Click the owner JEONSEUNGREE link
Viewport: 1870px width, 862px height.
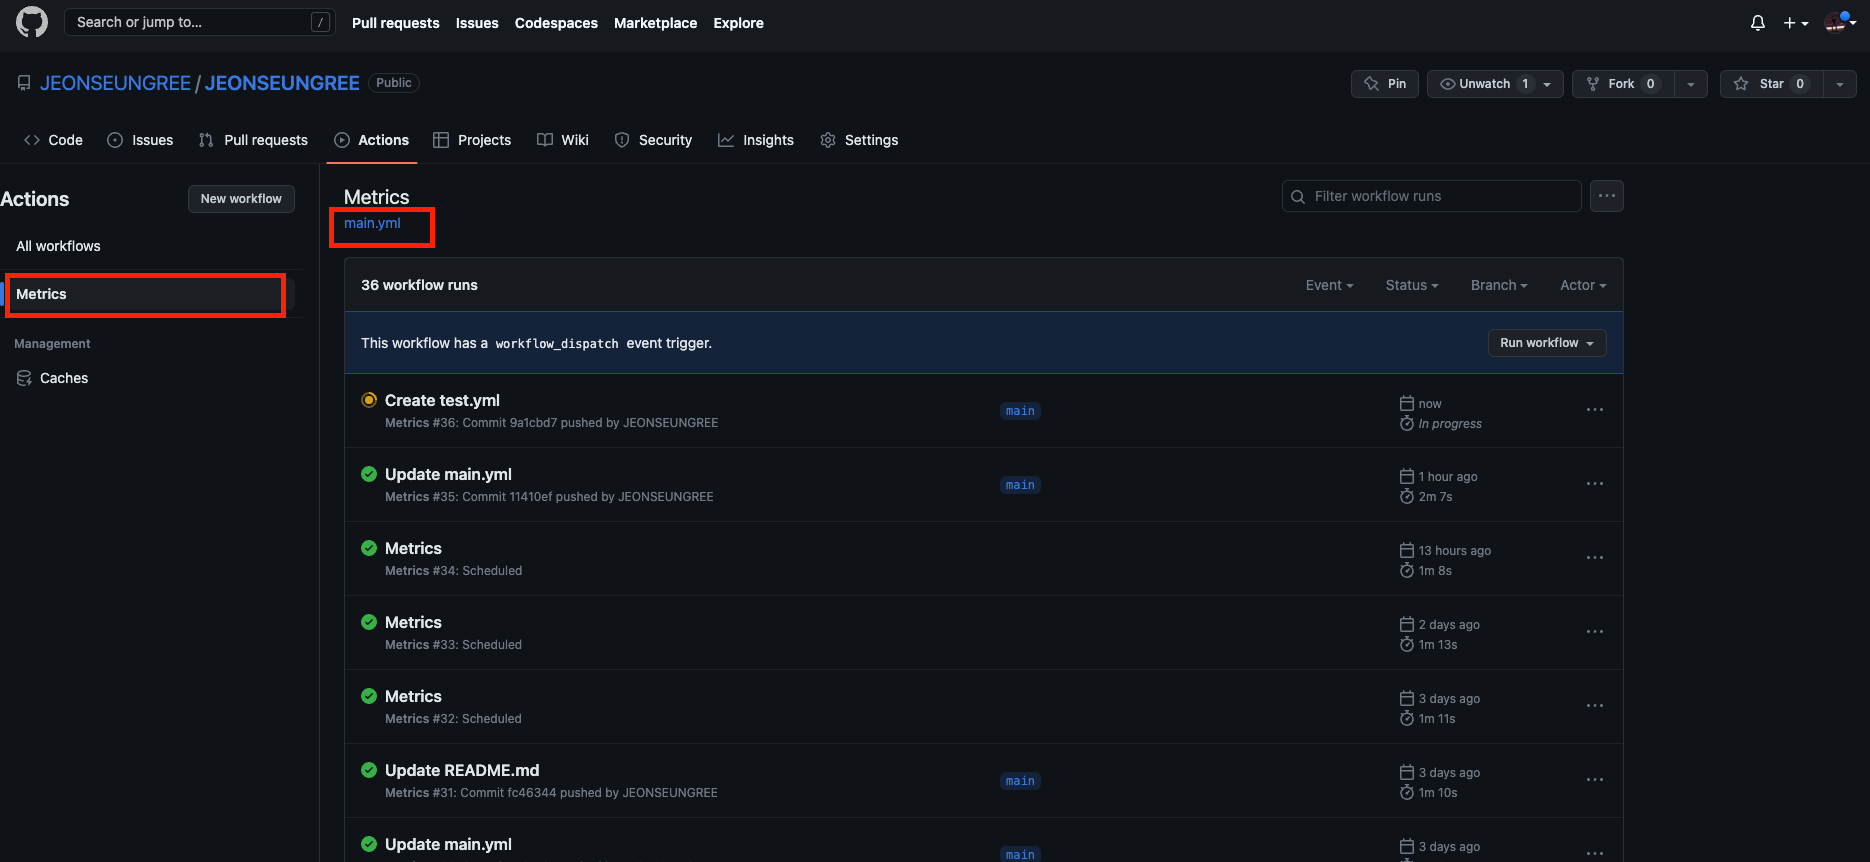click(115, 83)
